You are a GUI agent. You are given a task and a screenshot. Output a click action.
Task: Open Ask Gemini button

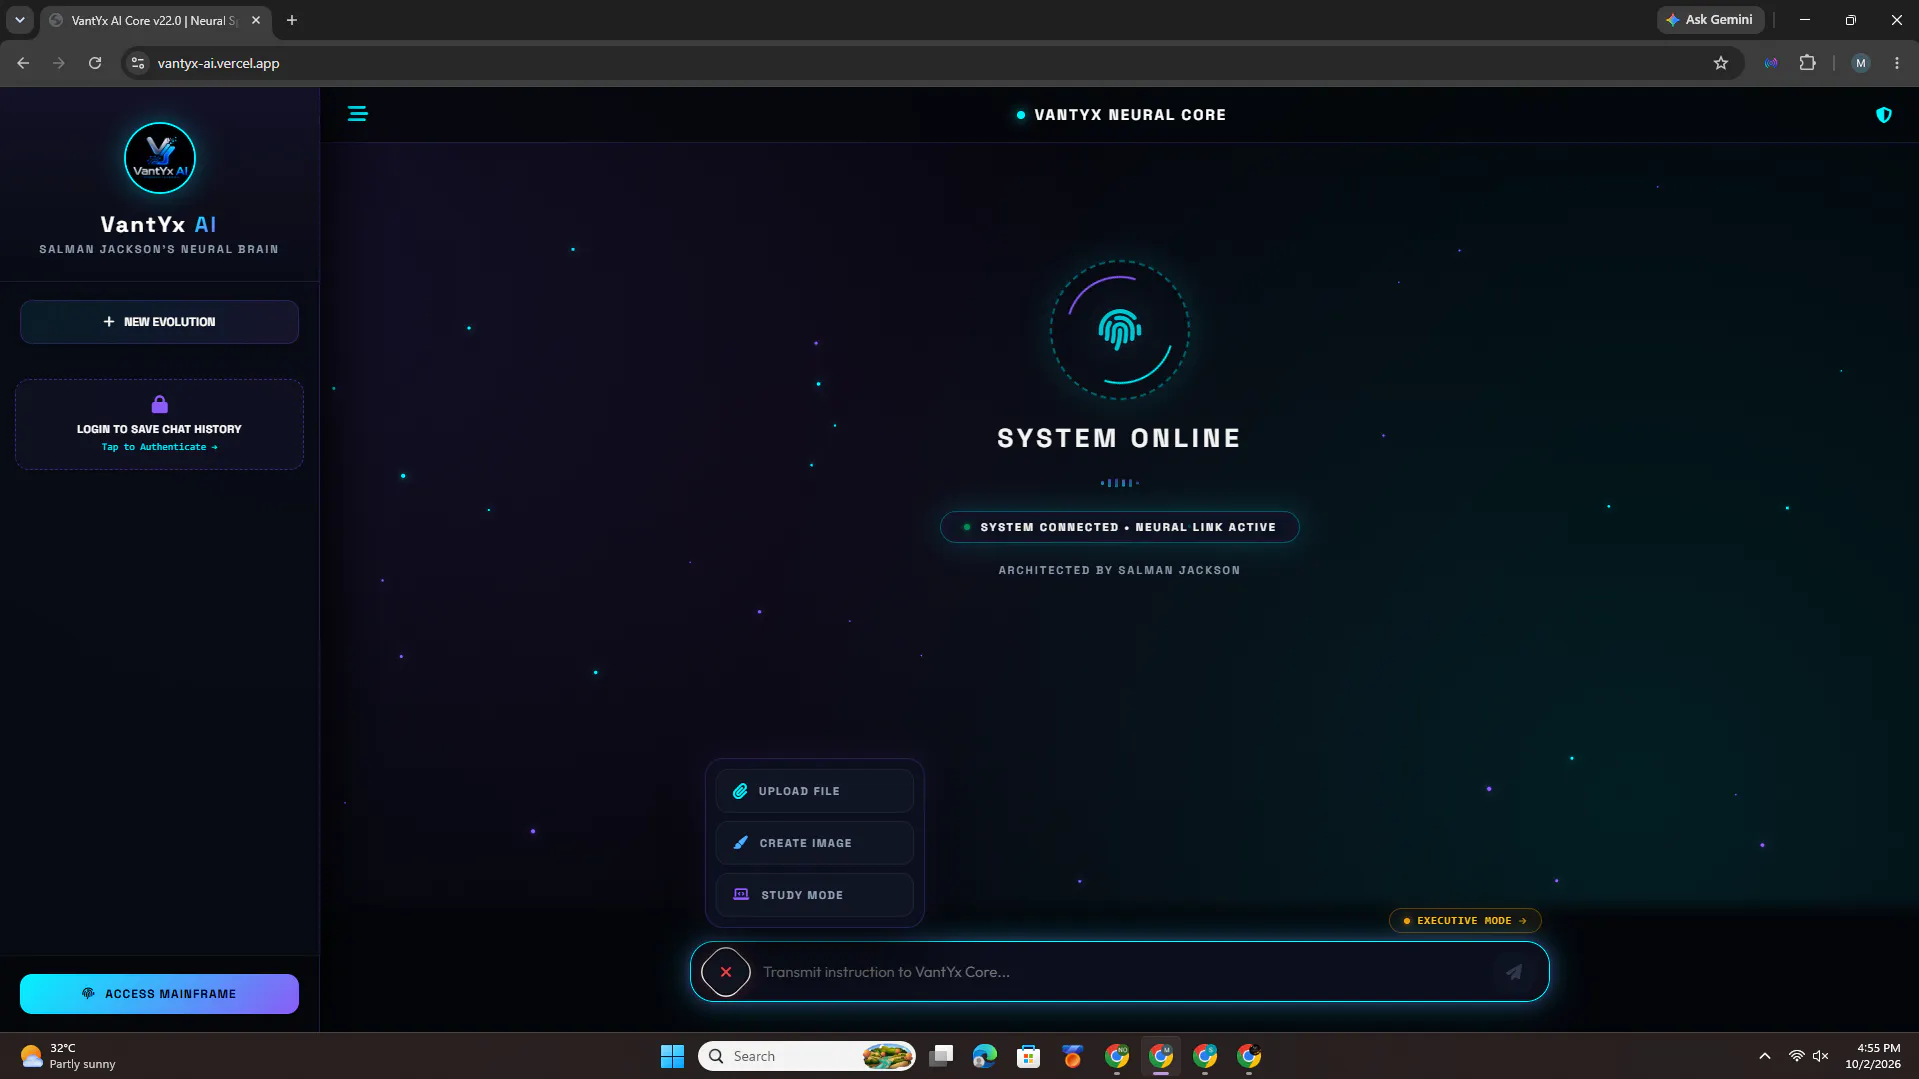point(1710,20)
